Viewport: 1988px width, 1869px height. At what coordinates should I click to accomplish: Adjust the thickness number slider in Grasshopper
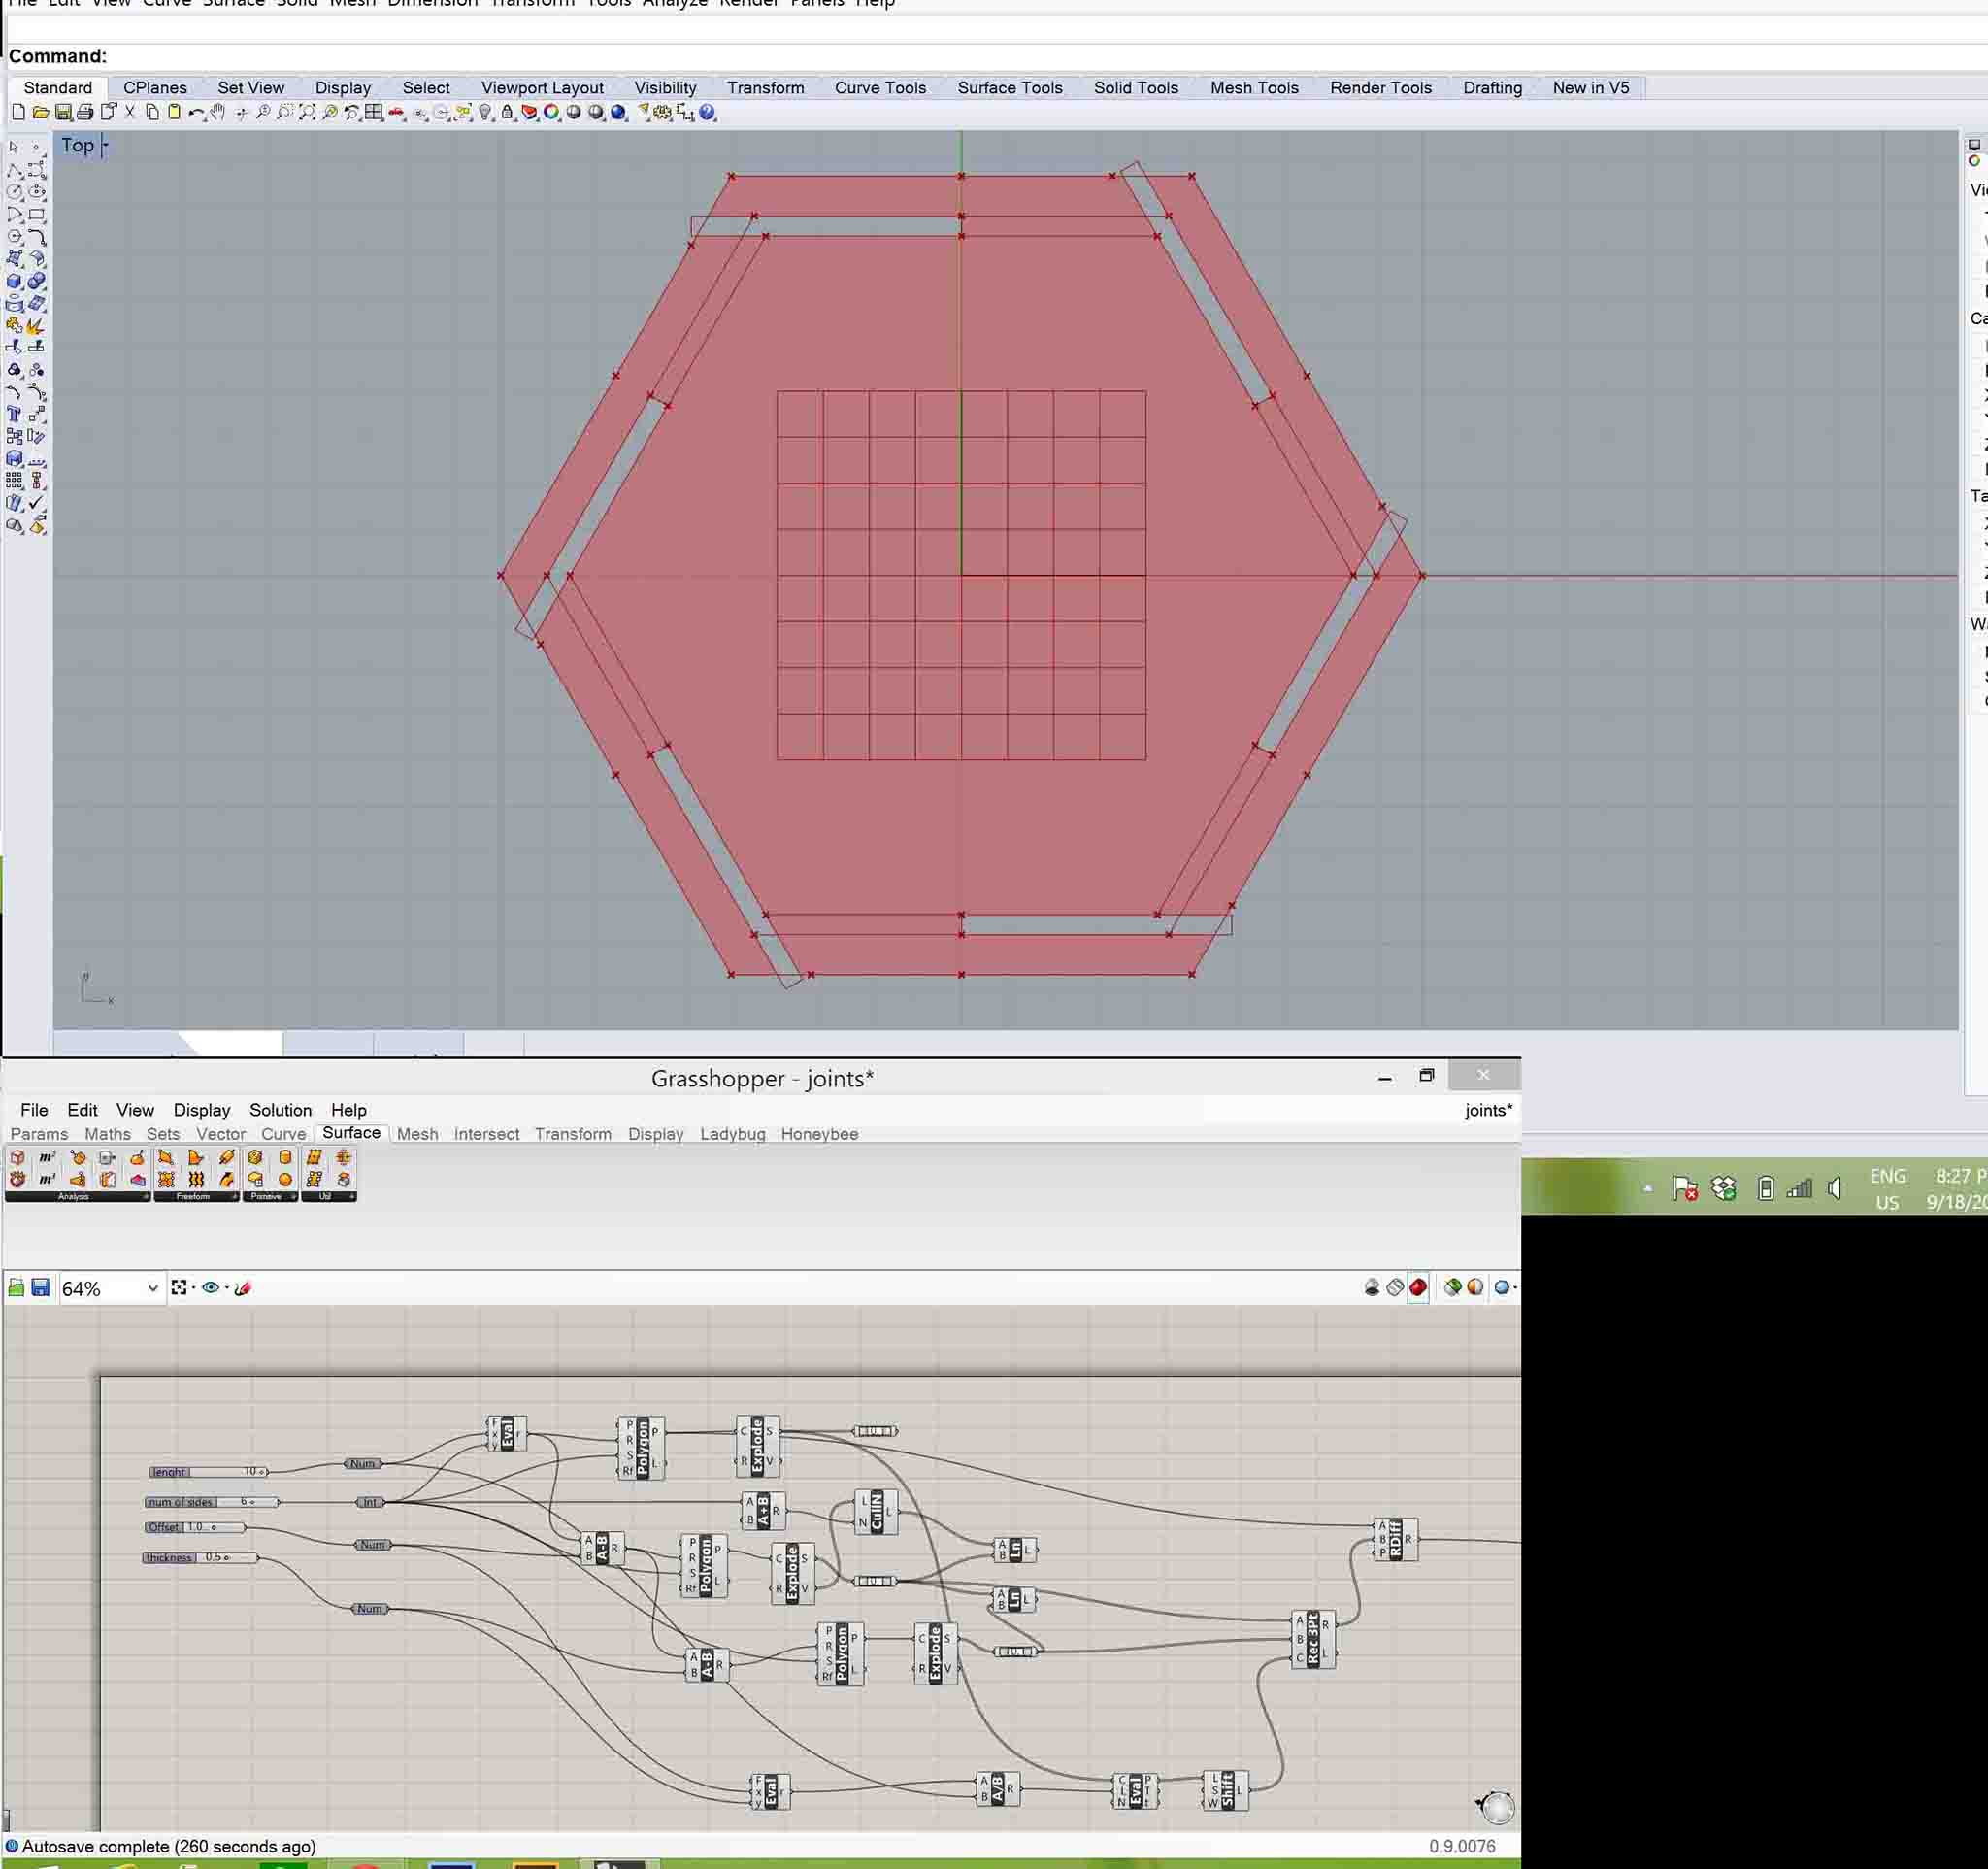pos(200,1558)
